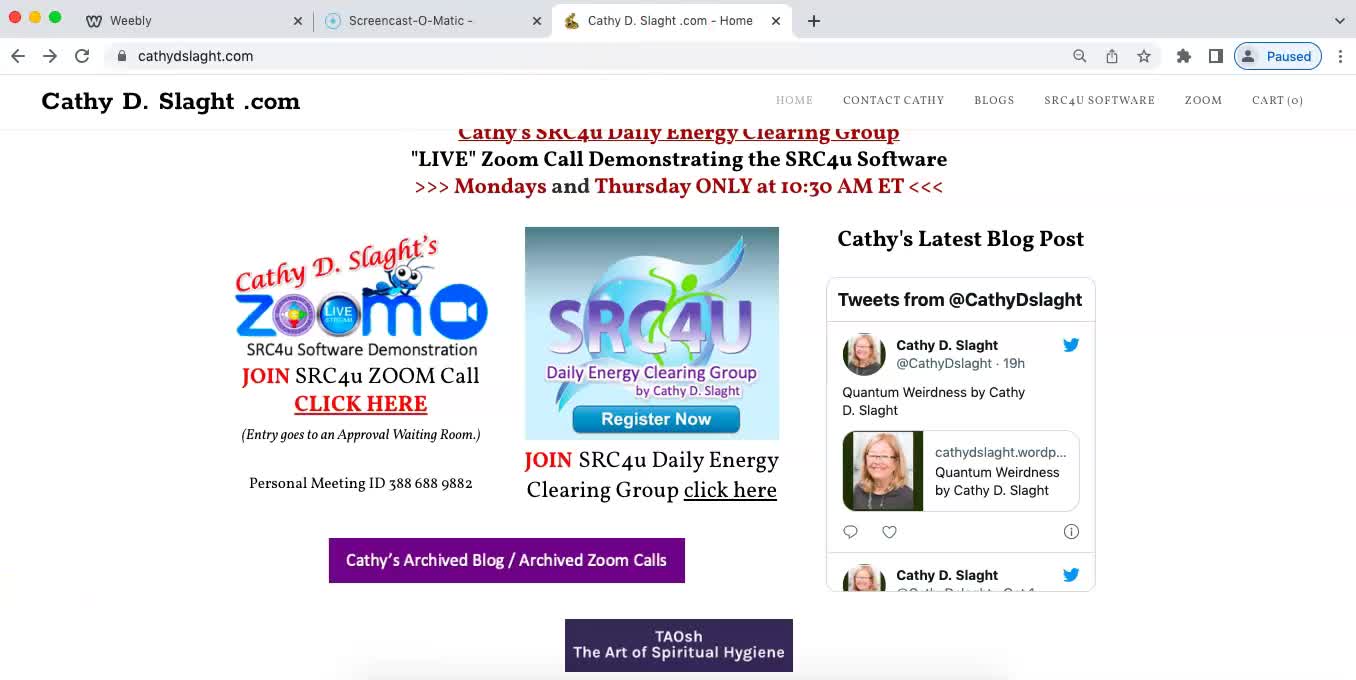Click the site lock icon in address bar
Viewport: 1356px width, 680px height.
click(122, 56)
